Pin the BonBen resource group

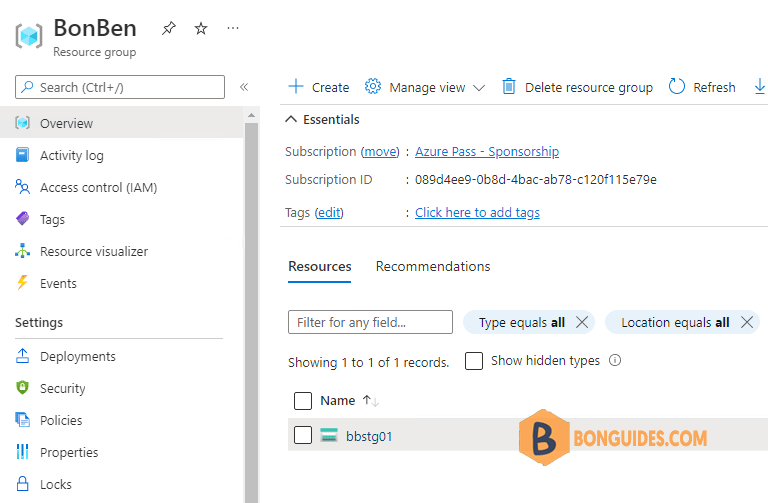[x=168, y=29]
